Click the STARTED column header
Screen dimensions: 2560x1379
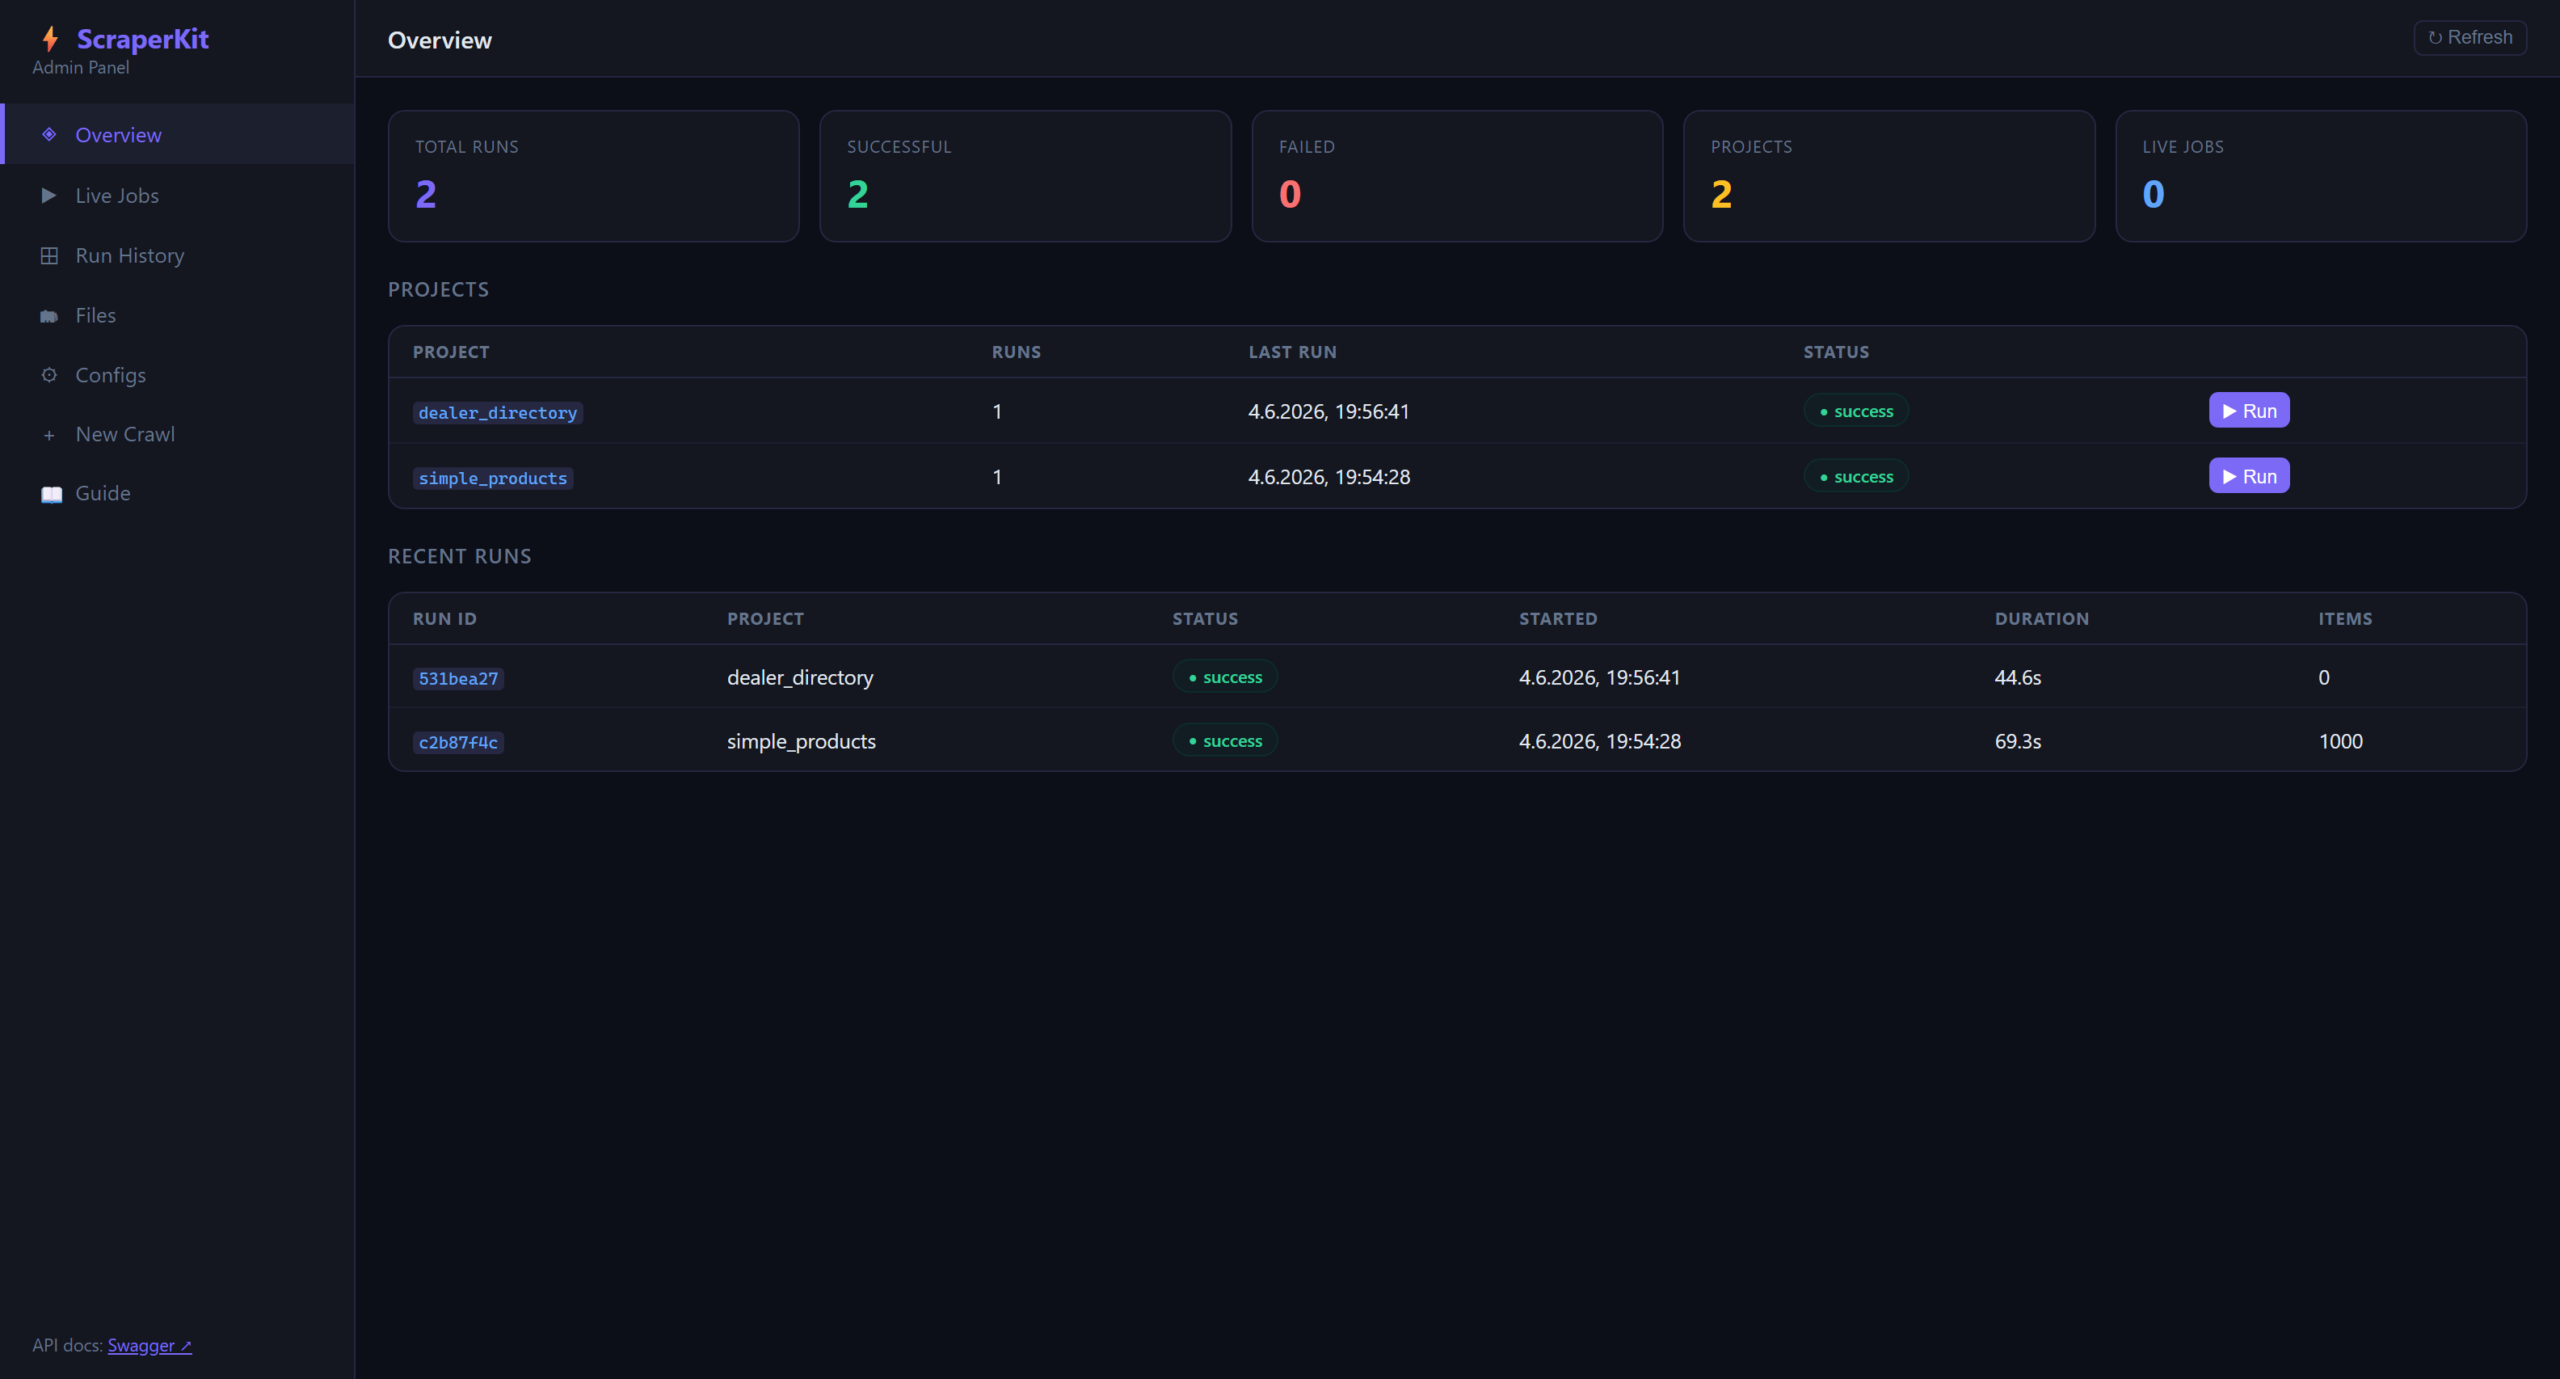[x=1558, y=619]
